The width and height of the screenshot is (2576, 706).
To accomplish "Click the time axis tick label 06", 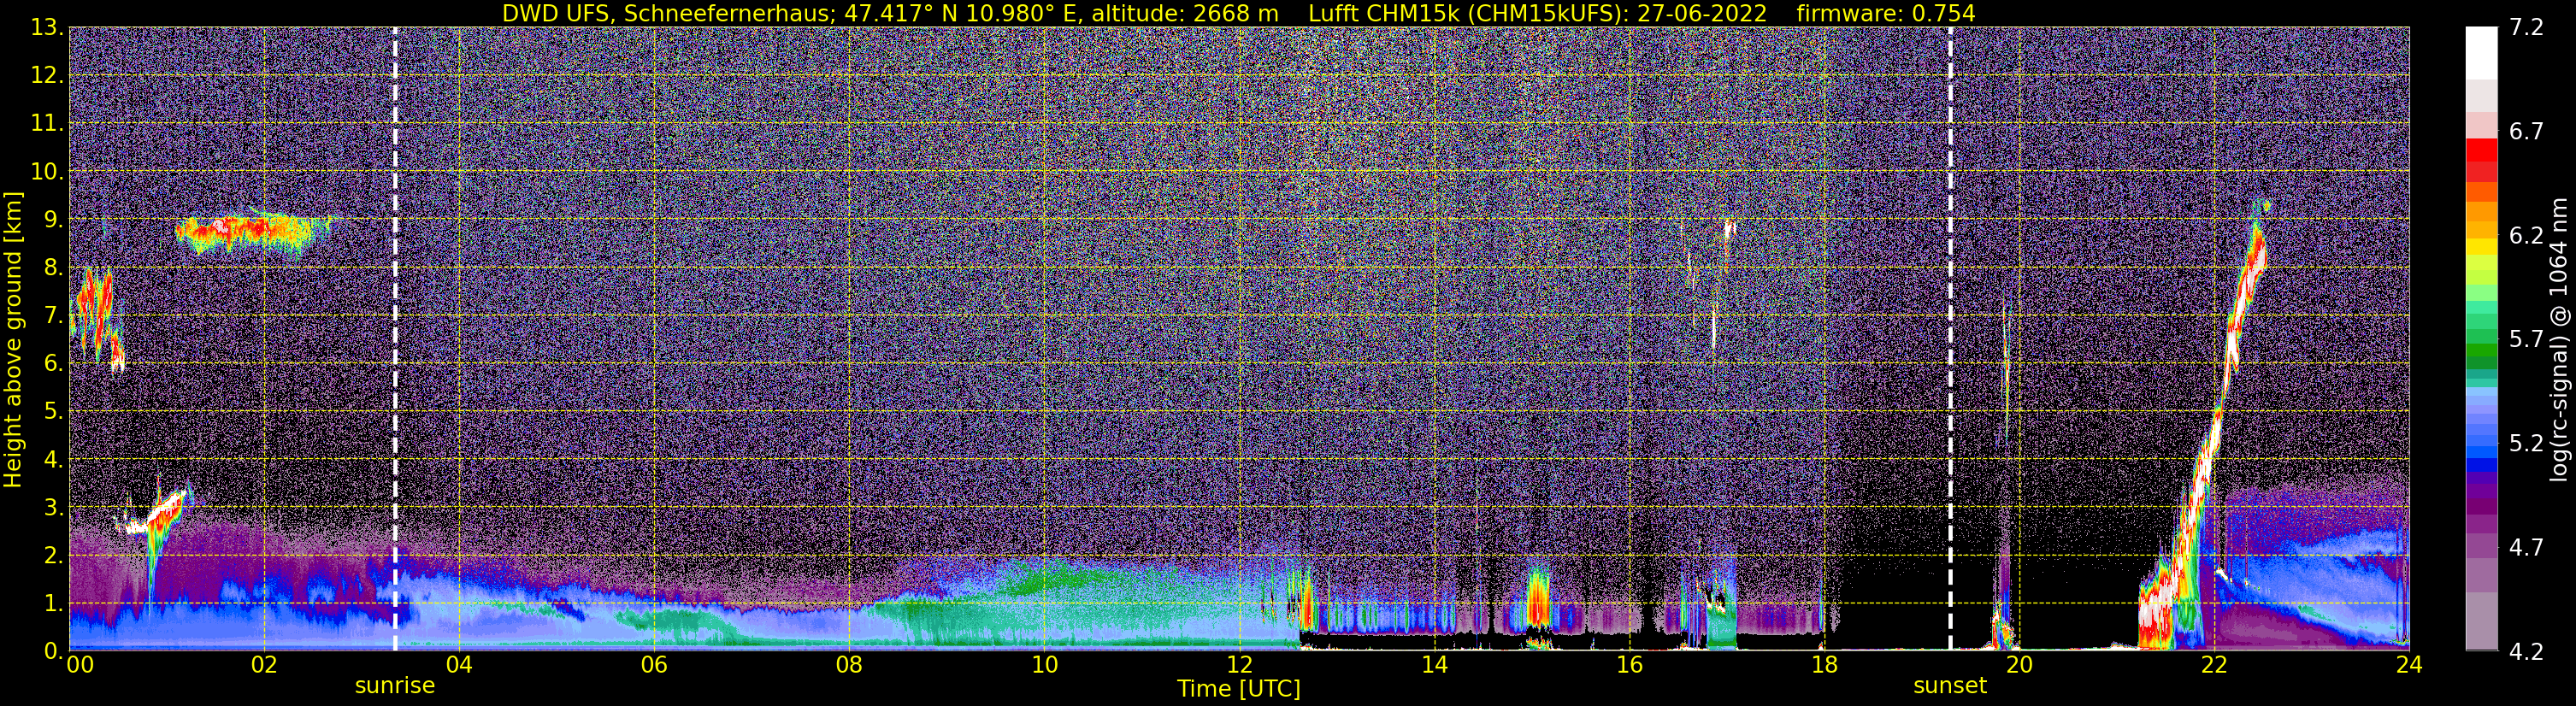I will 653,665.
